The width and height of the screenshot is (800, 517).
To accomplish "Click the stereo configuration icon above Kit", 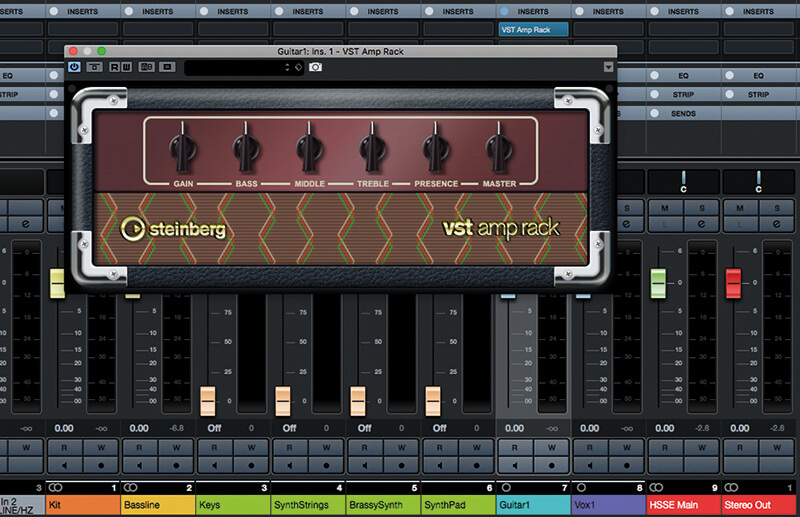I will tap(55, 487).
